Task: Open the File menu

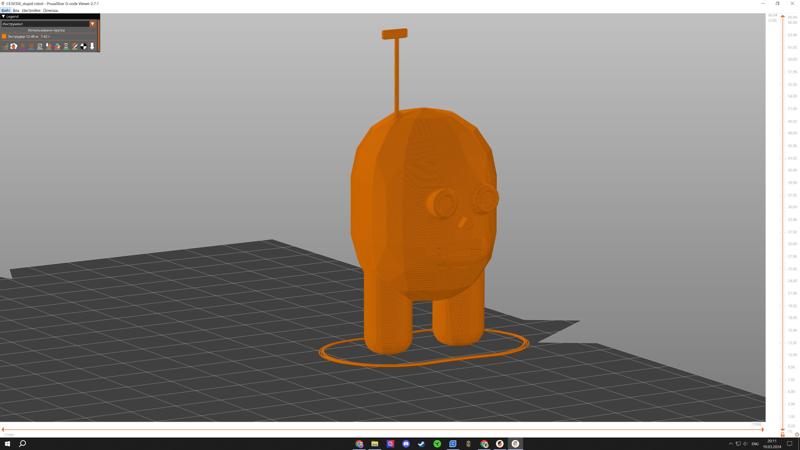Action: click(x=6, y=10)
